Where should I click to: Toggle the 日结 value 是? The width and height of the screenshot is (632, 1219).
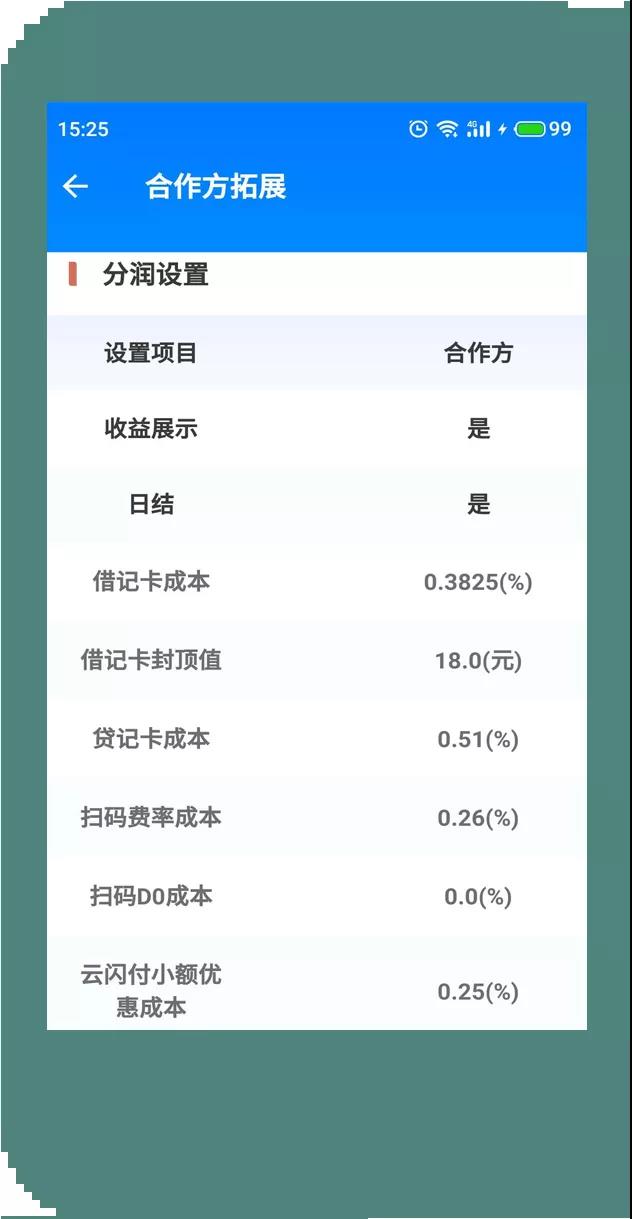[479, 504]
